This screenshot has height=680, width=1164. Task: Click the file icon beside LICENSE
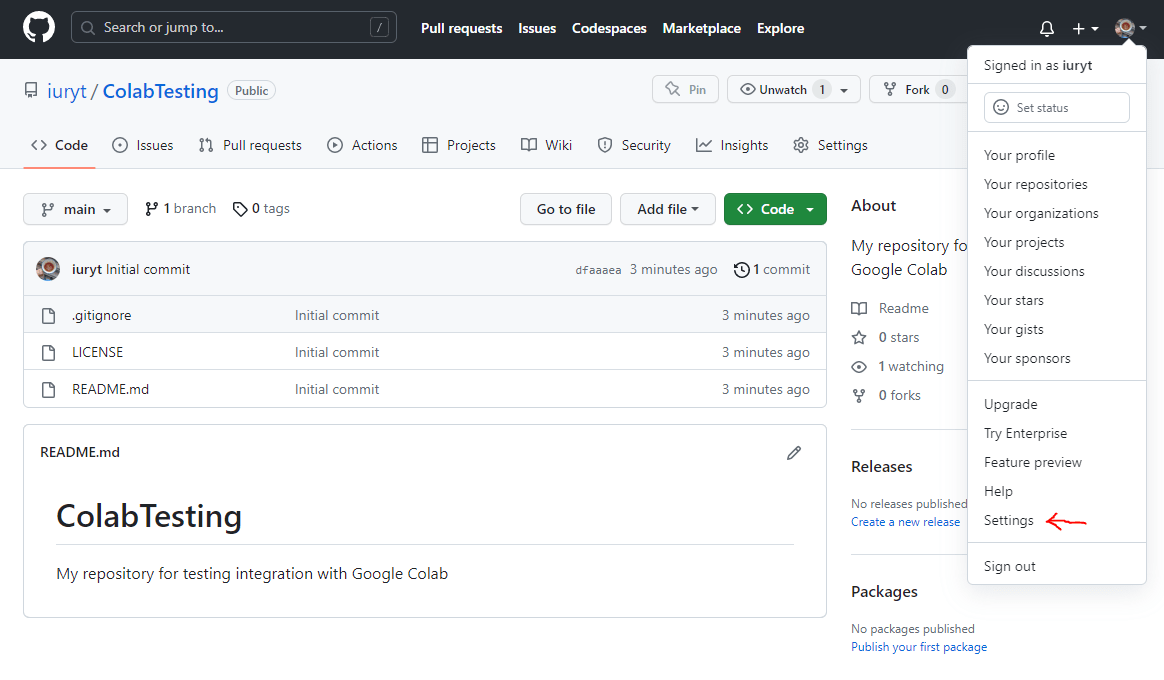[48, 351]
